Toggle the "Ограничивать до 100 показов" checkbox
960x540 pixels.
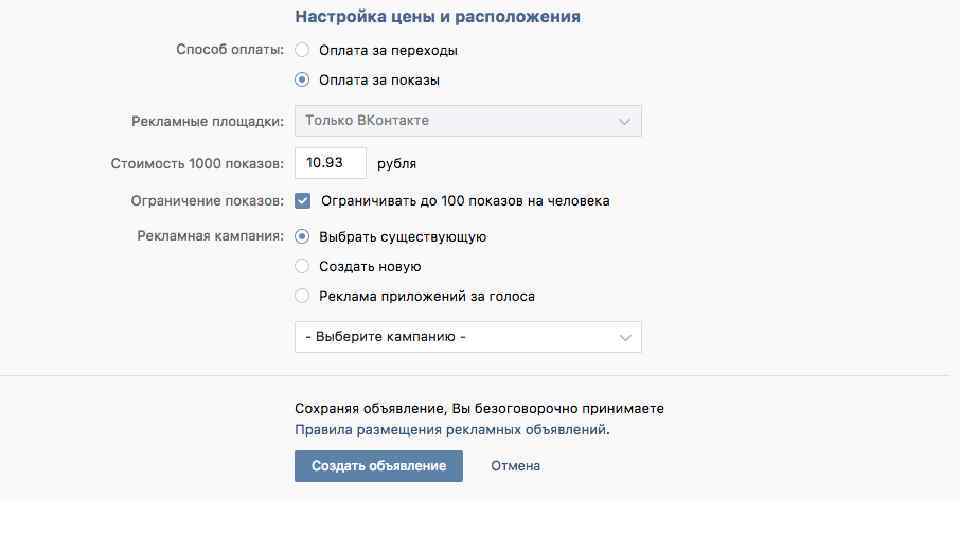coord(303,201)
